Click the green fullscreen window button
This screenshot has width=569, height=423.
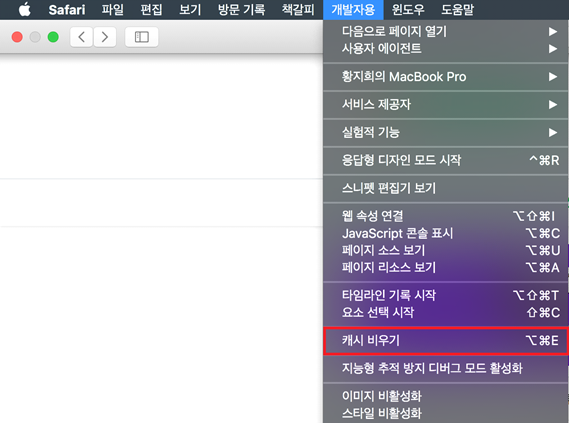click(x=53, y=37)
